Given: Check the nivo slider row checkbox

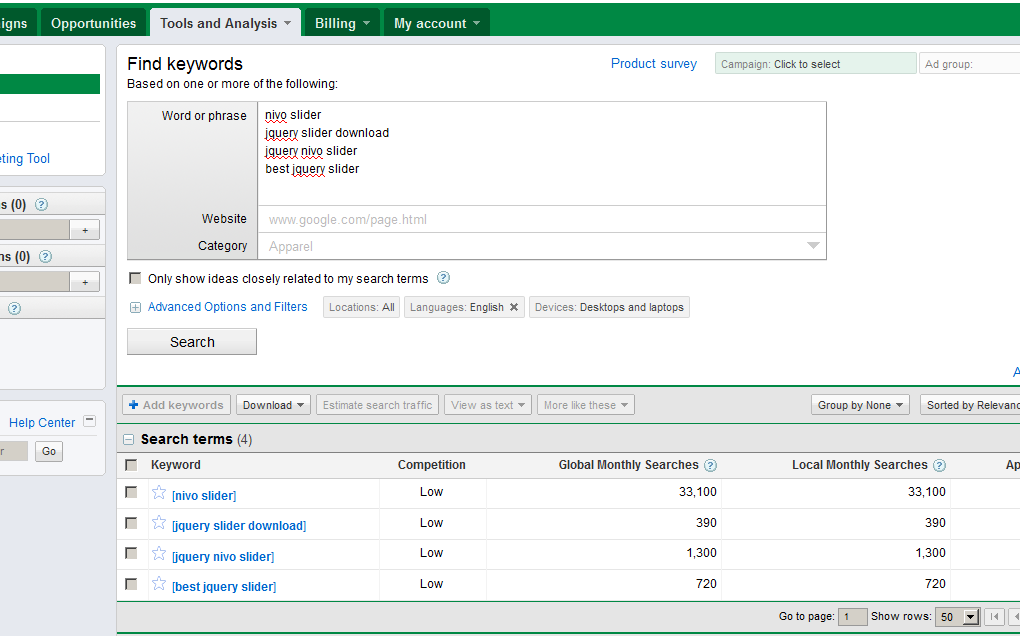Looking at the screenshot, I should 131,492.
